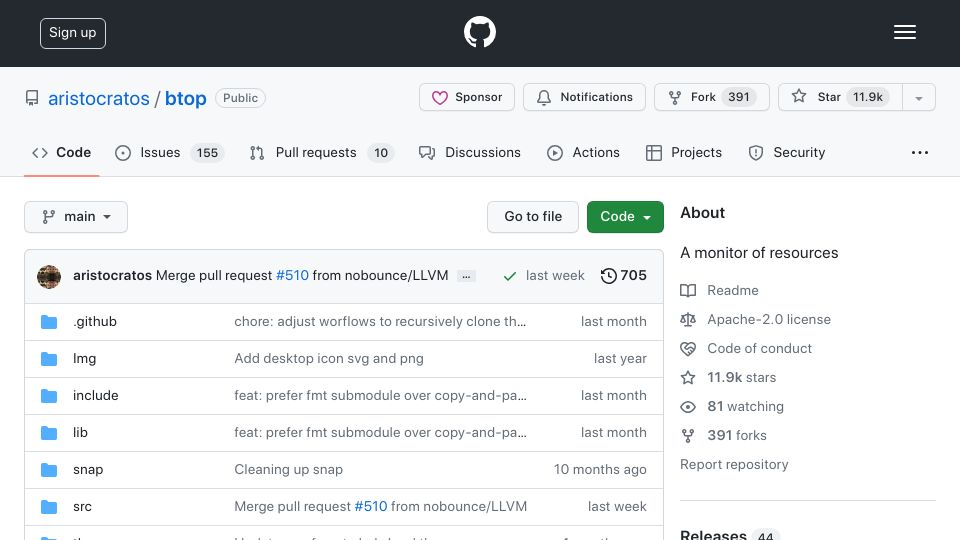Screen dimensions: 960x540
Task: Expand commit message ellipsis button
Action: click(466, 277)
